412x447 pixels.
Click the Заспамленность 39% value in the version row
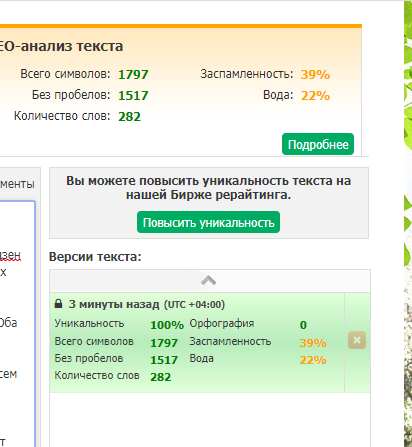[x=313, y=343]
